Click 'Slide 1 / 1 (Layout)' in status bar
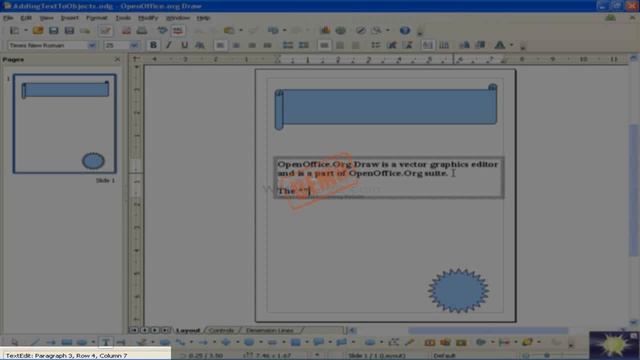Viewport: 640px width, 360px height. point(376,356)
